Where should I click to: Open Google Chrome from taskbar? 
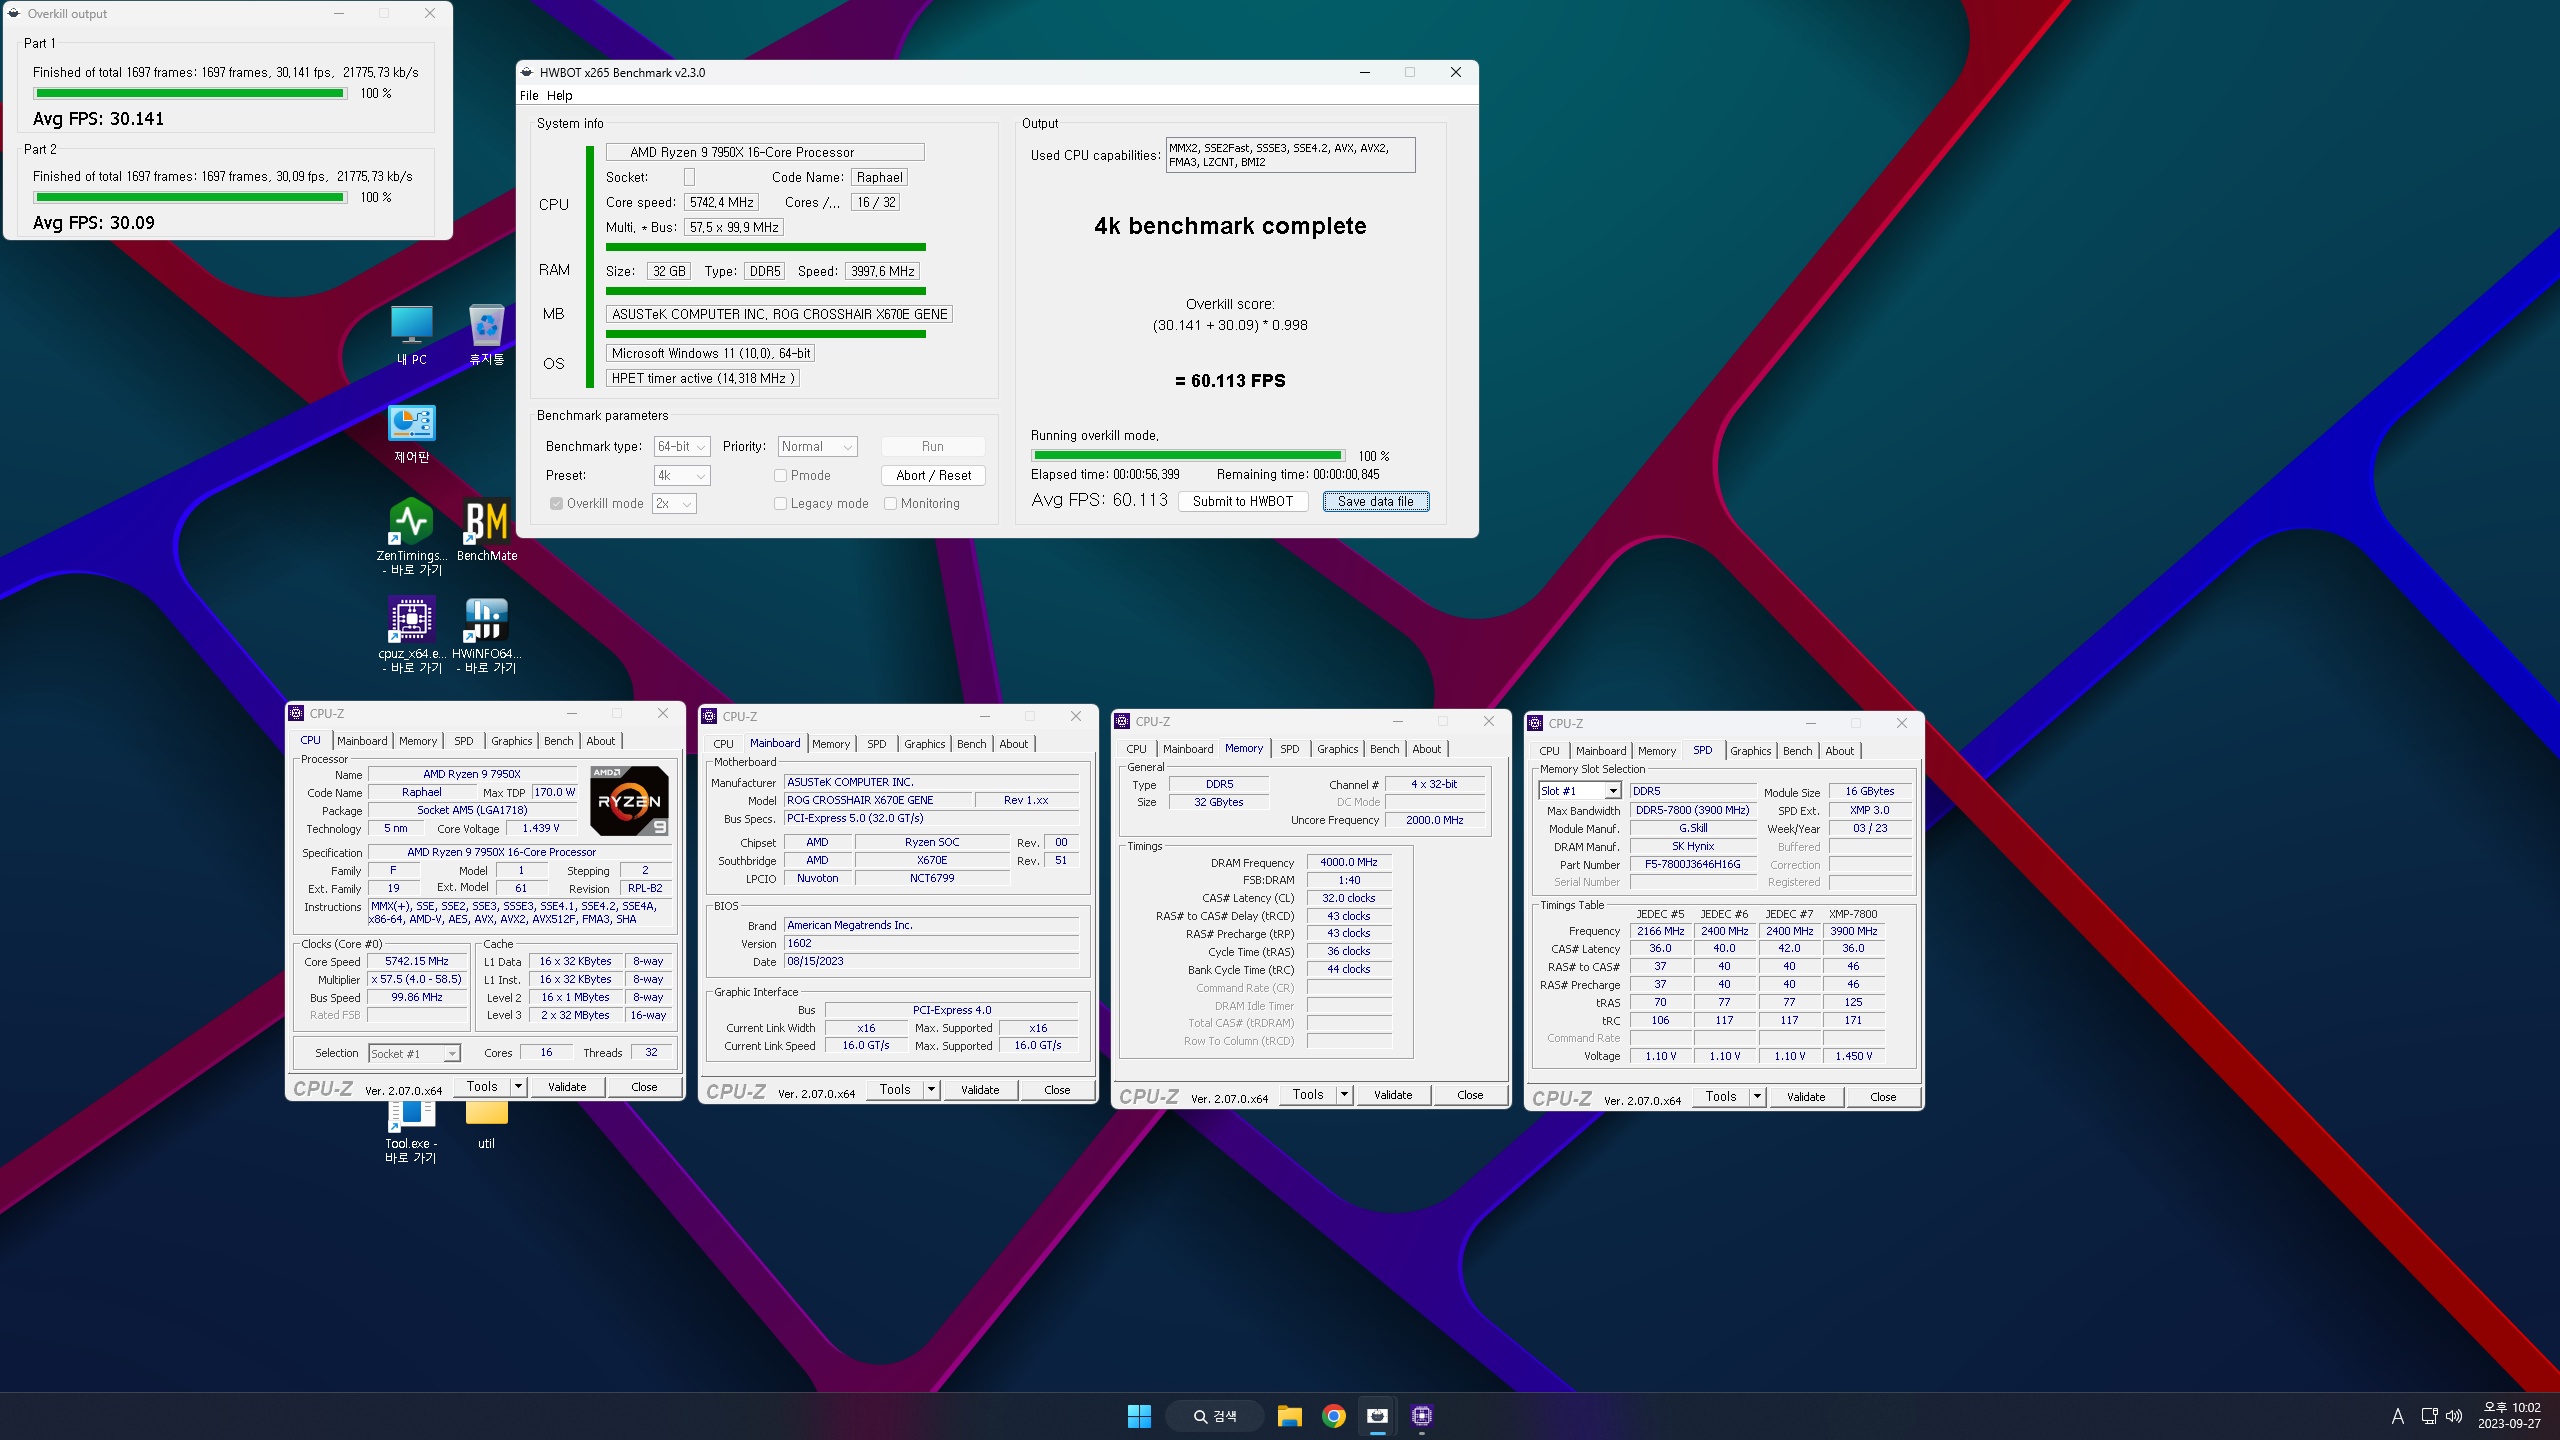coord(1334,1416)
